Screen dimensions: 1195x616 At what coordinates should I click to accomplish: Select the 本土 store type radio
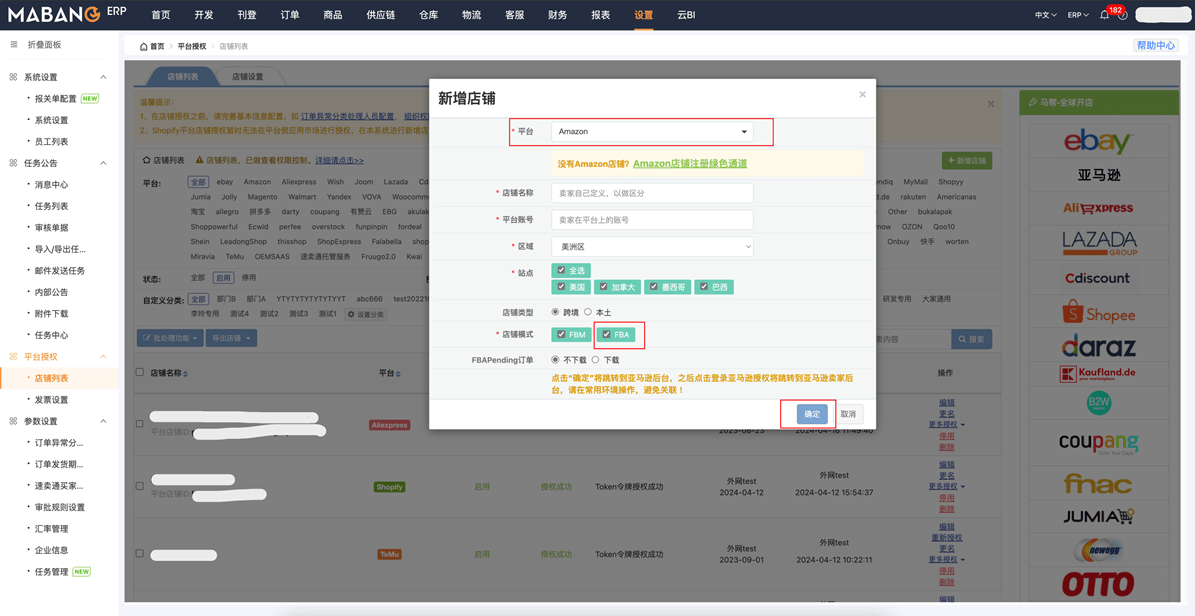point(588,313)
